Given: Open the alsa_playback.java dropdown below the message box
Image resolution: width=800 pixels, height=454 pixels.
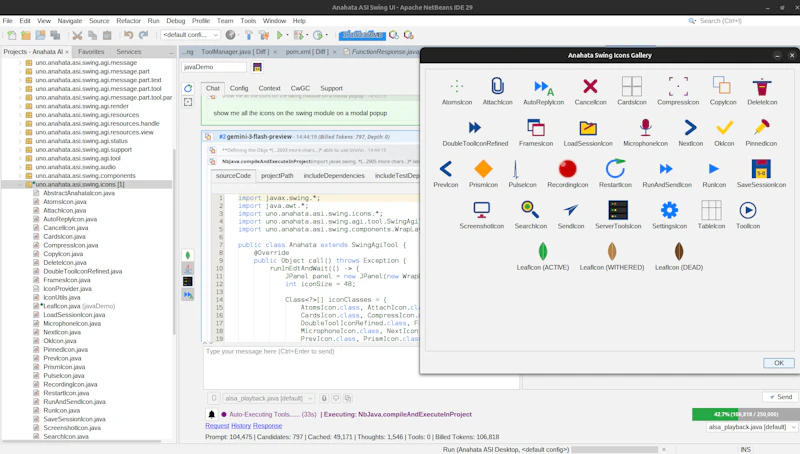Looking at the screenshot, I should (x=268, y=398).
